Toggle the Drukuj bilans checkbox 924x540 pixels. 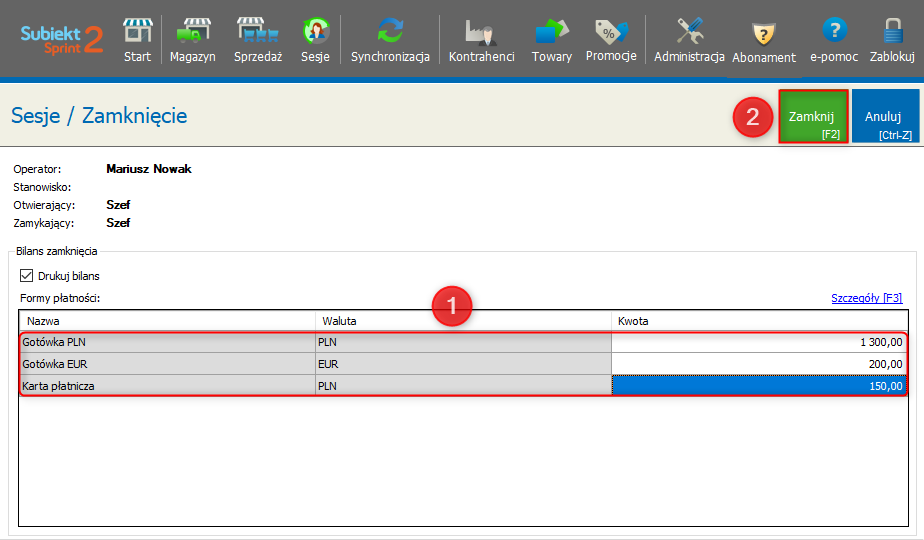click(27, 276)
